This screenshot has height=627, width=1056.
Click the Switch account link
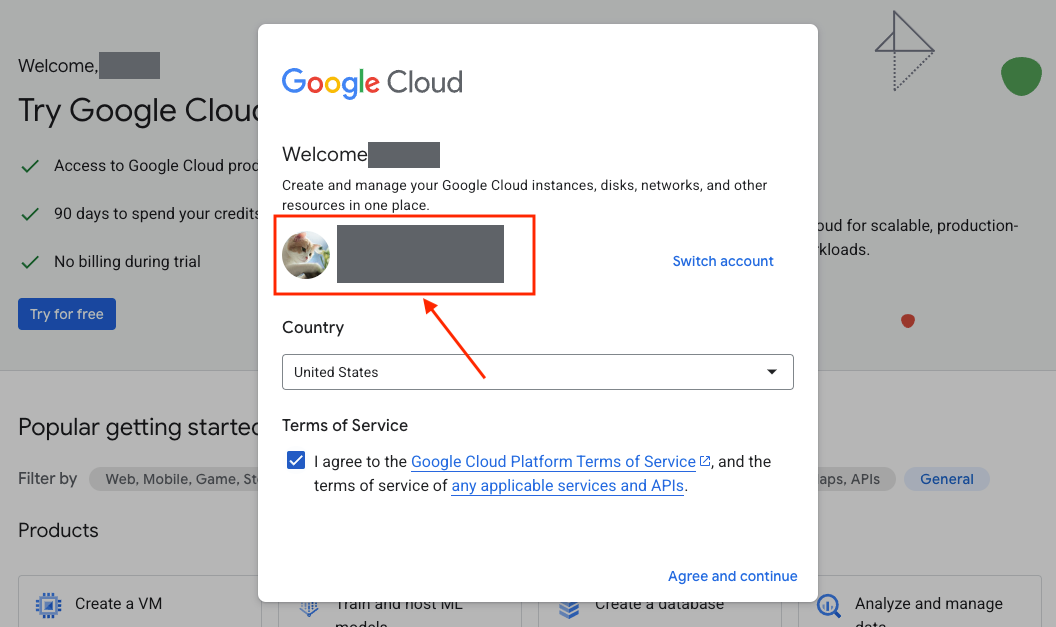(723, 261)
